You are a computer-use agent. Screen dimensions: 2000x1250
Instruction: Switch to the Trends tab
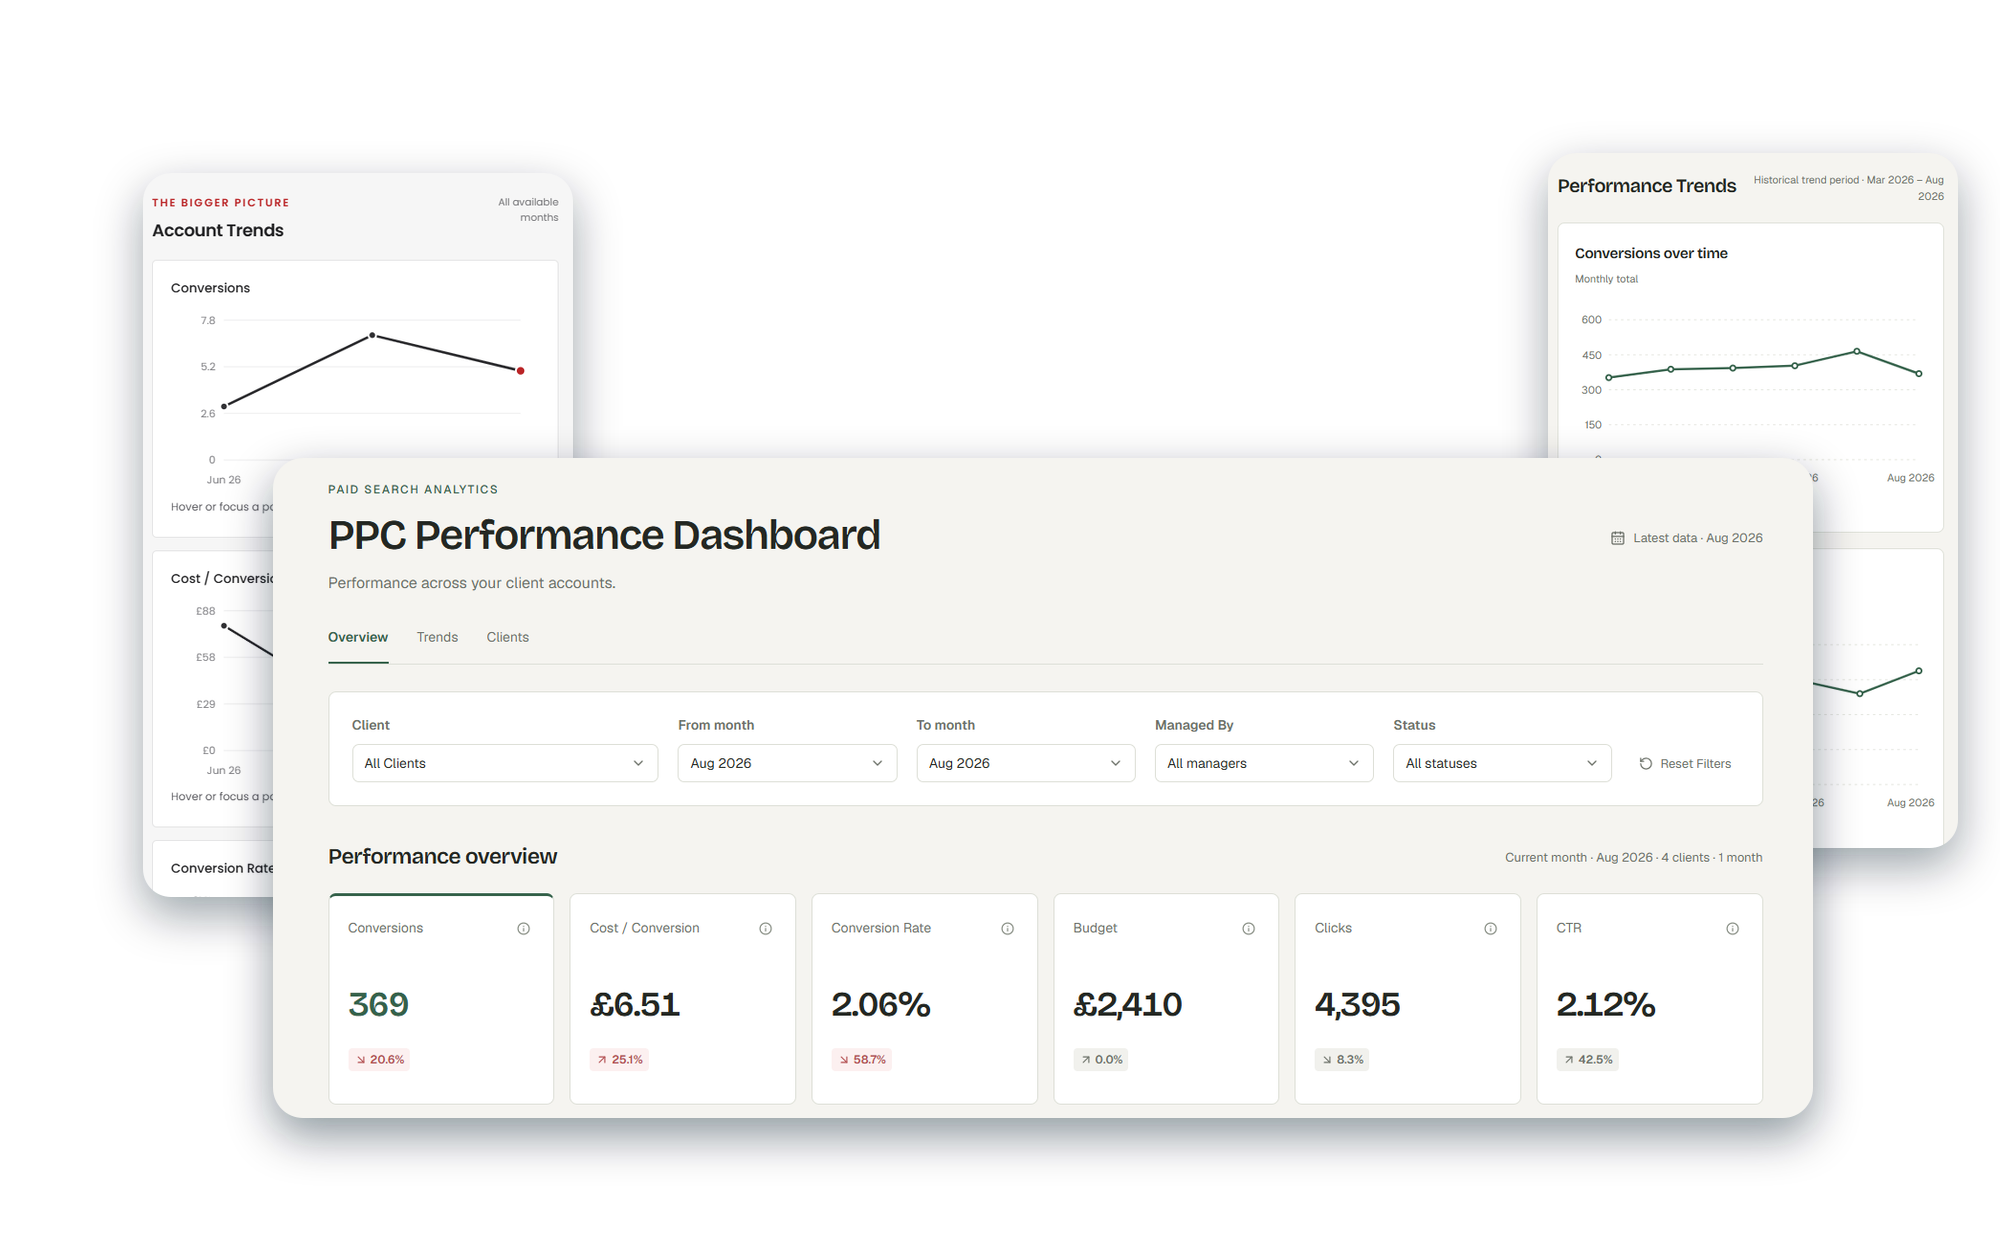pyautogui.click(x=437, y=637)
